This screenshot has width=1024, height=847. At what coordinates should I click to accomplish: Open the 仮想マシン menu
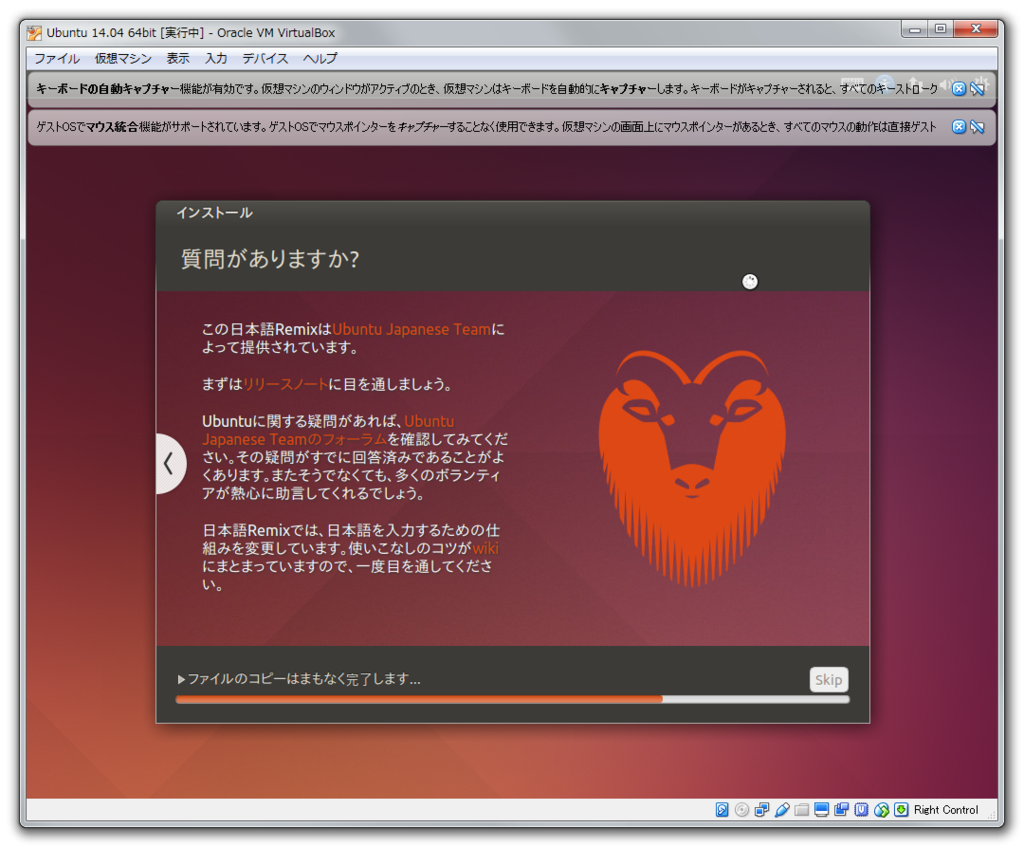pos(123,58)
